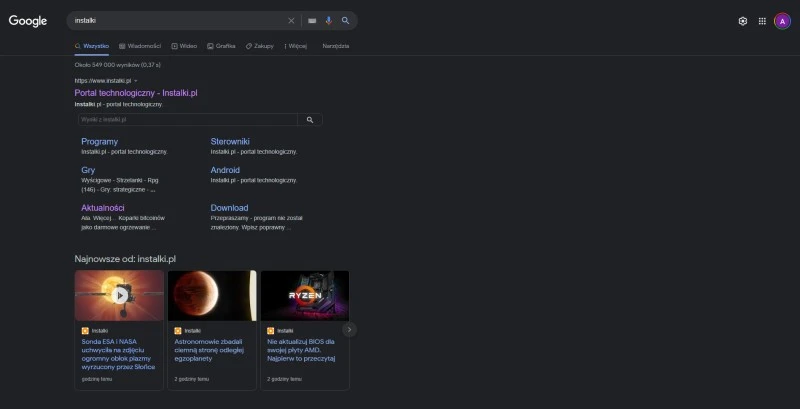This screenshot has width=800, height=409.
Task: Click the magnifier icon in the Google search bar
Action: (346, 20)
